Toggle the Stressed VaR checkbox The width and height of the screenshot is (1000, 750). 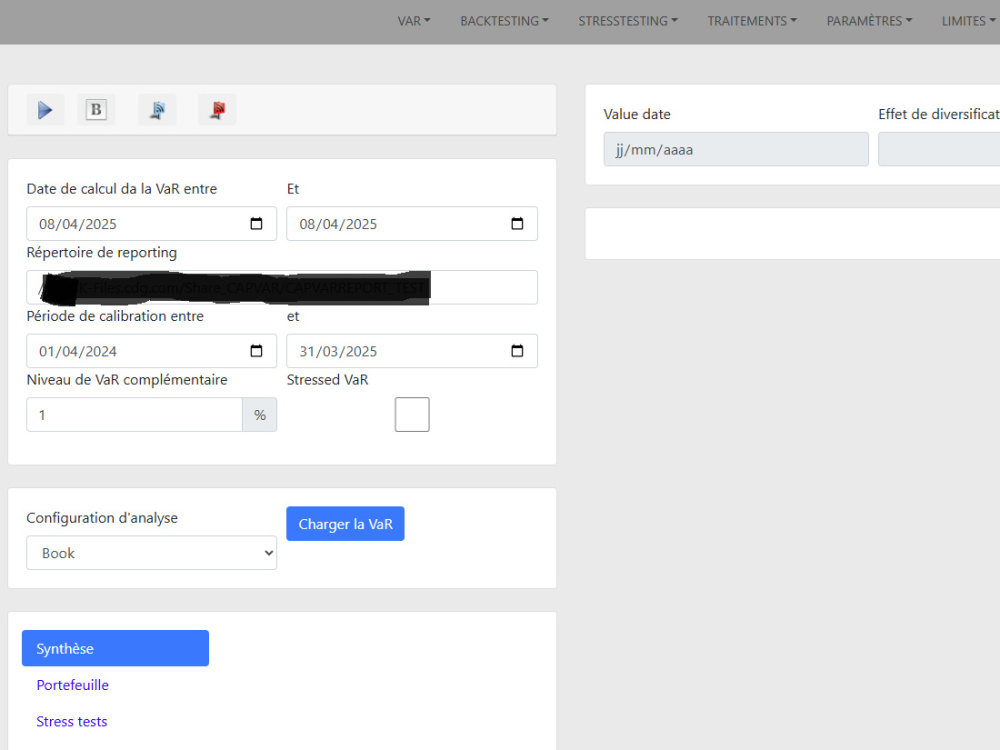point(412,415)
